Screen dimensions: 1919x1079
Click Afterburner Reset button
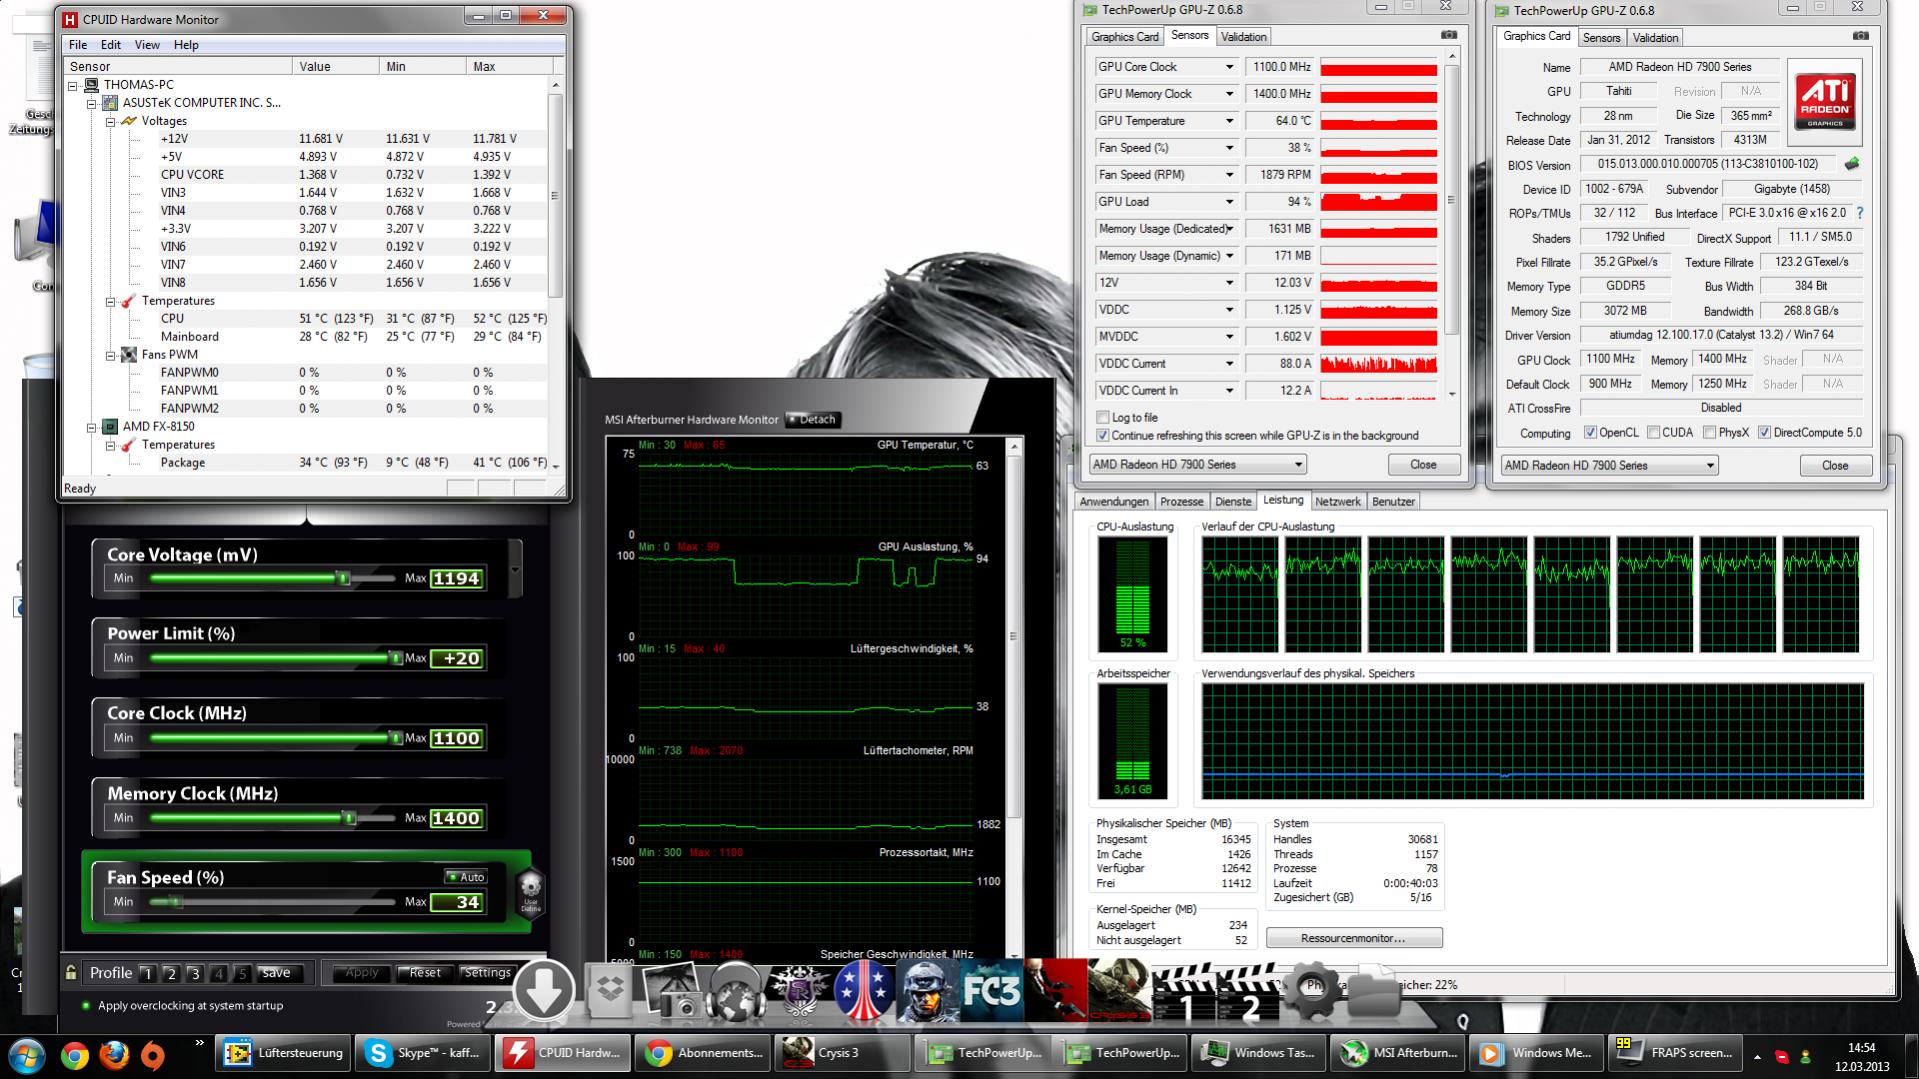pyautogui.click(x=424, y=973)
